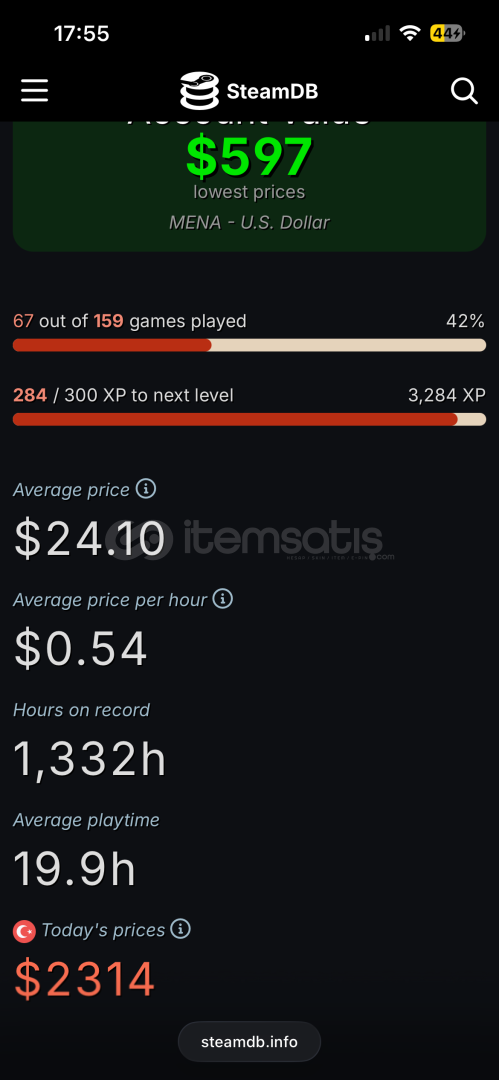Tap the $597 account value figure
The height and width of the screenshot is (1080, 499).
pyautogui.click(x=250, y=156)
